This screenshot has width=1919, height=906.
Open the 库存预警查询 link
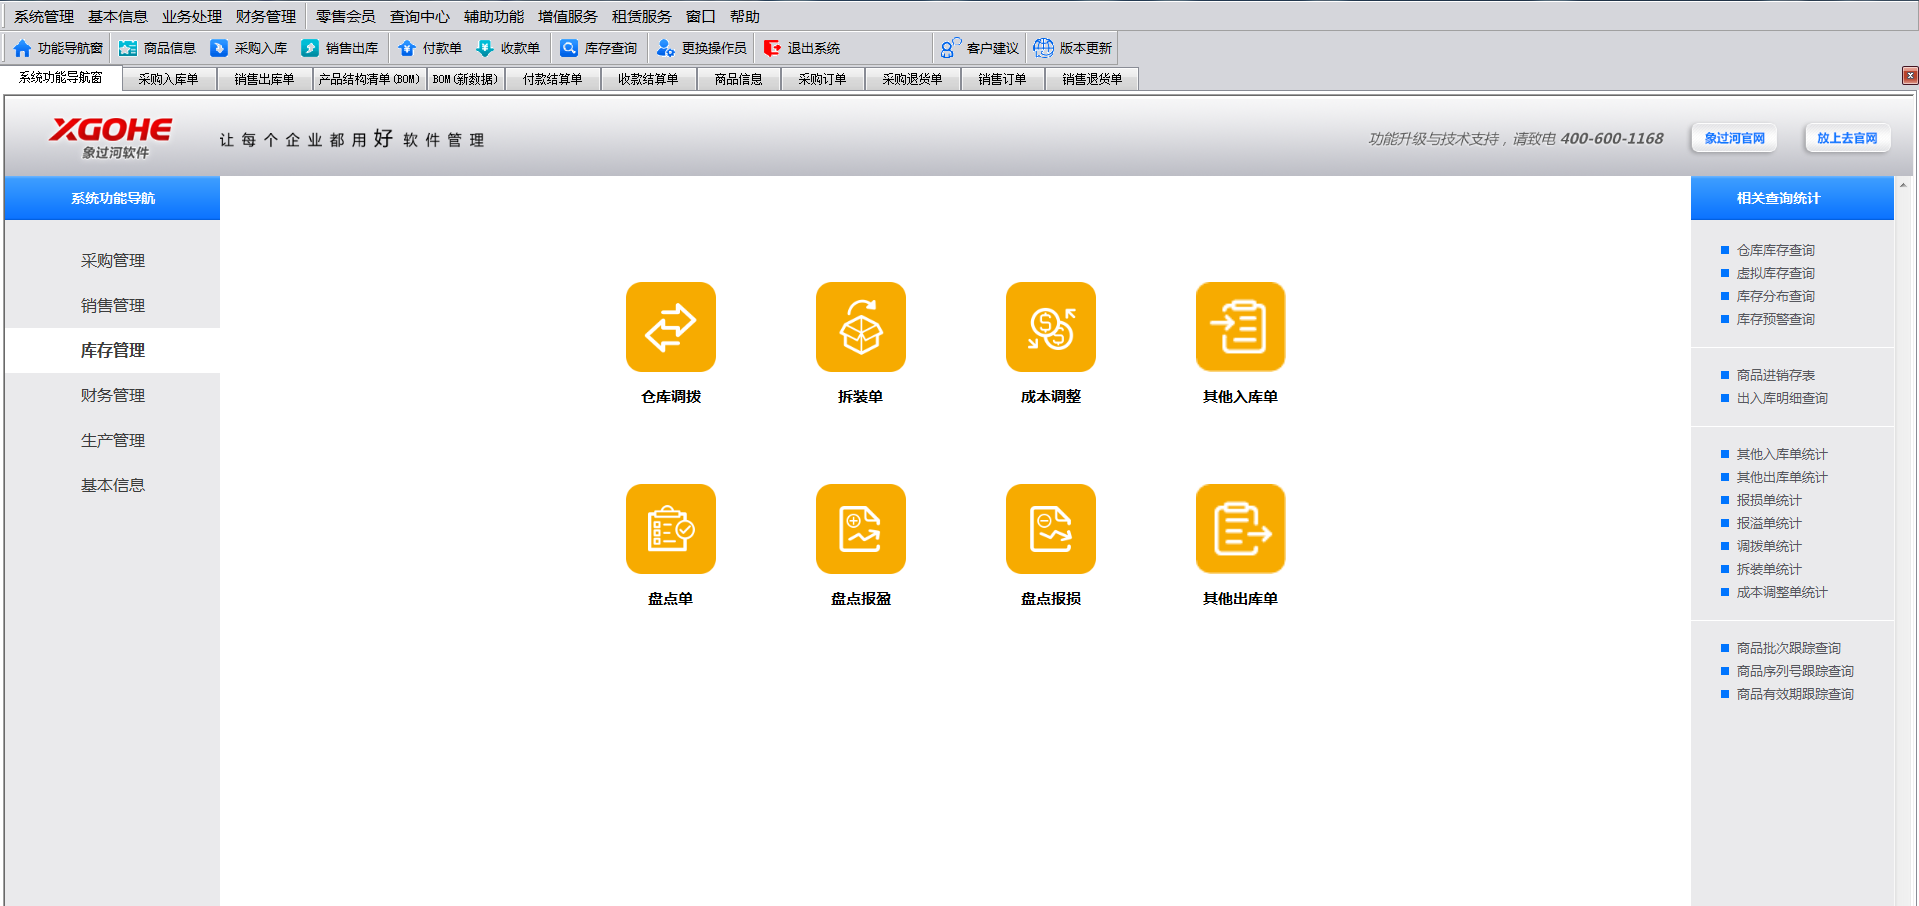pos(1775,319)
